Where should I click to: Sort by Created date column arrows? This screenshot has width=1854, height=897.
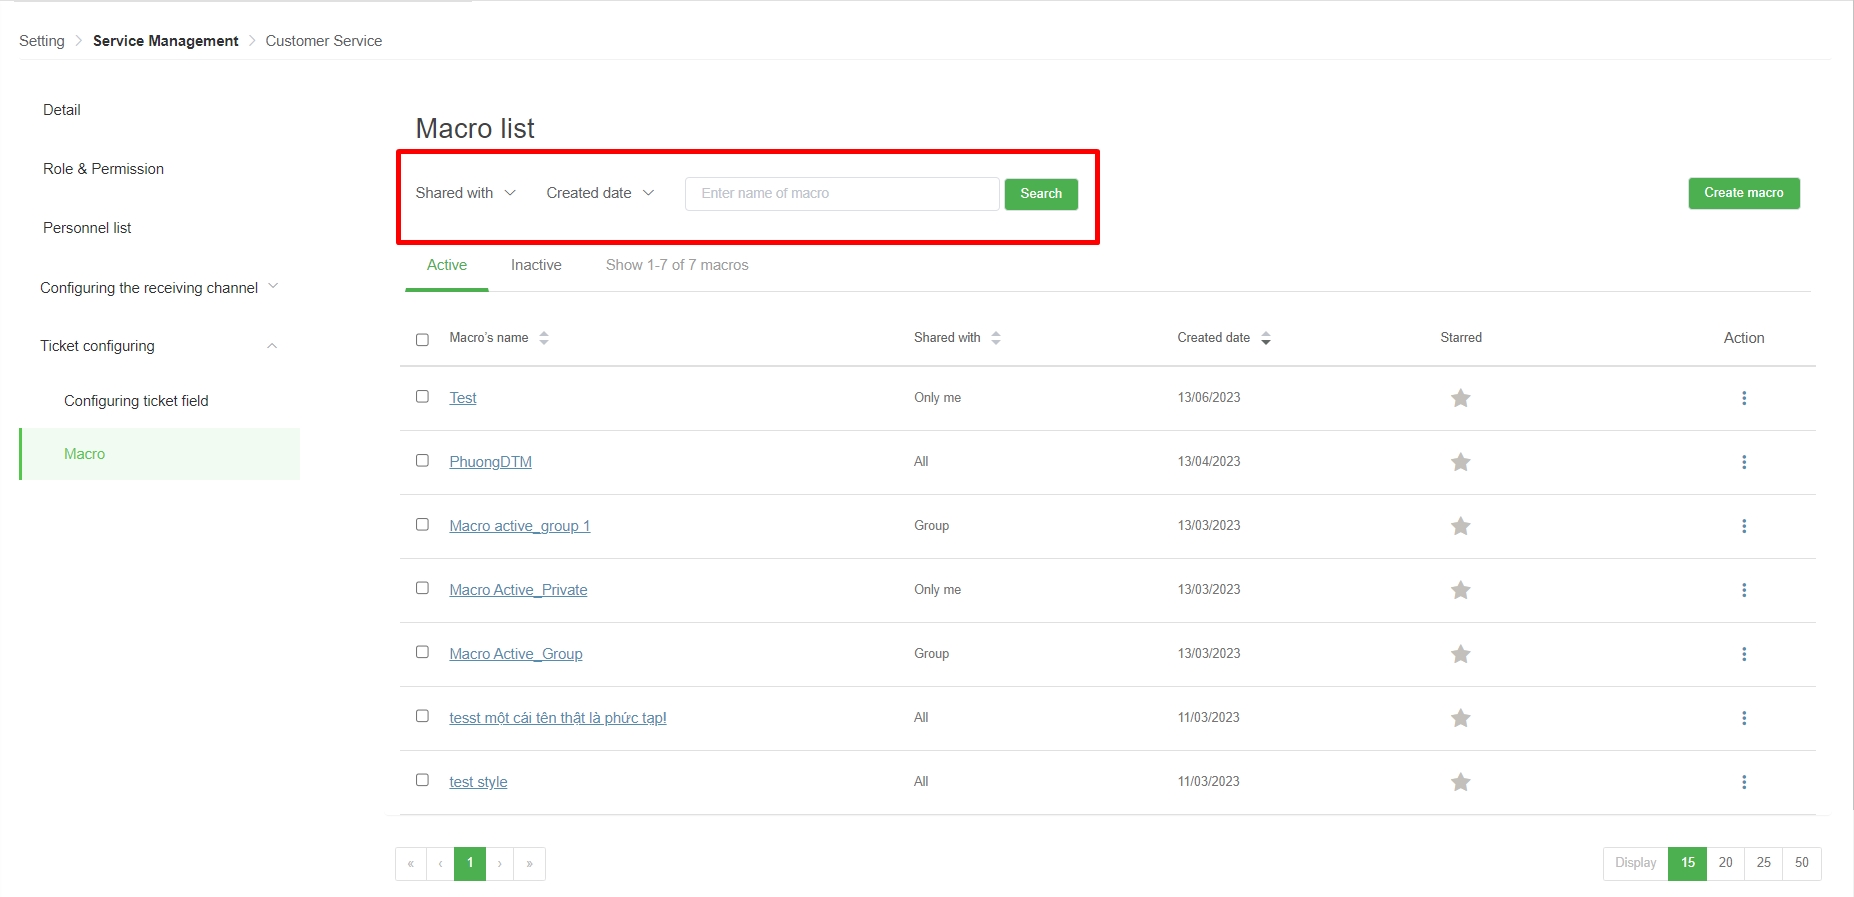coord(1265,338)
